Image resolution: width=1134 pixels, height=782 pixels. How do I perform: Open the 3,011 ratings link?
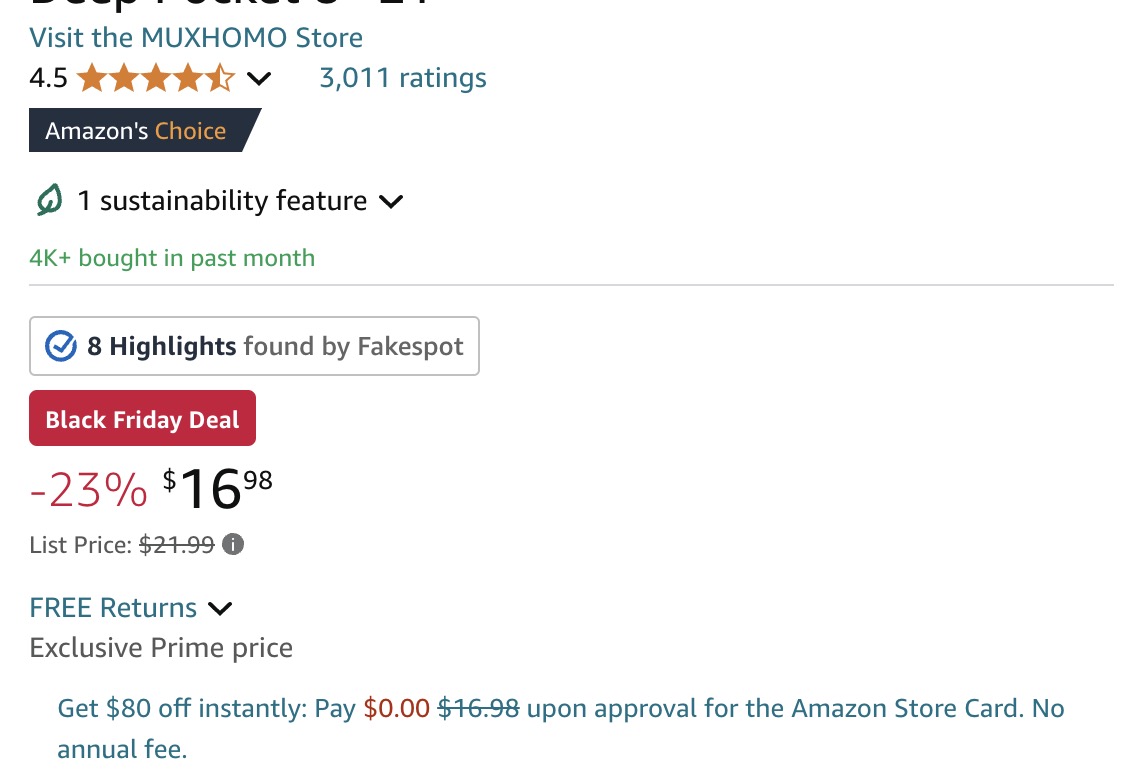(403, 78)
